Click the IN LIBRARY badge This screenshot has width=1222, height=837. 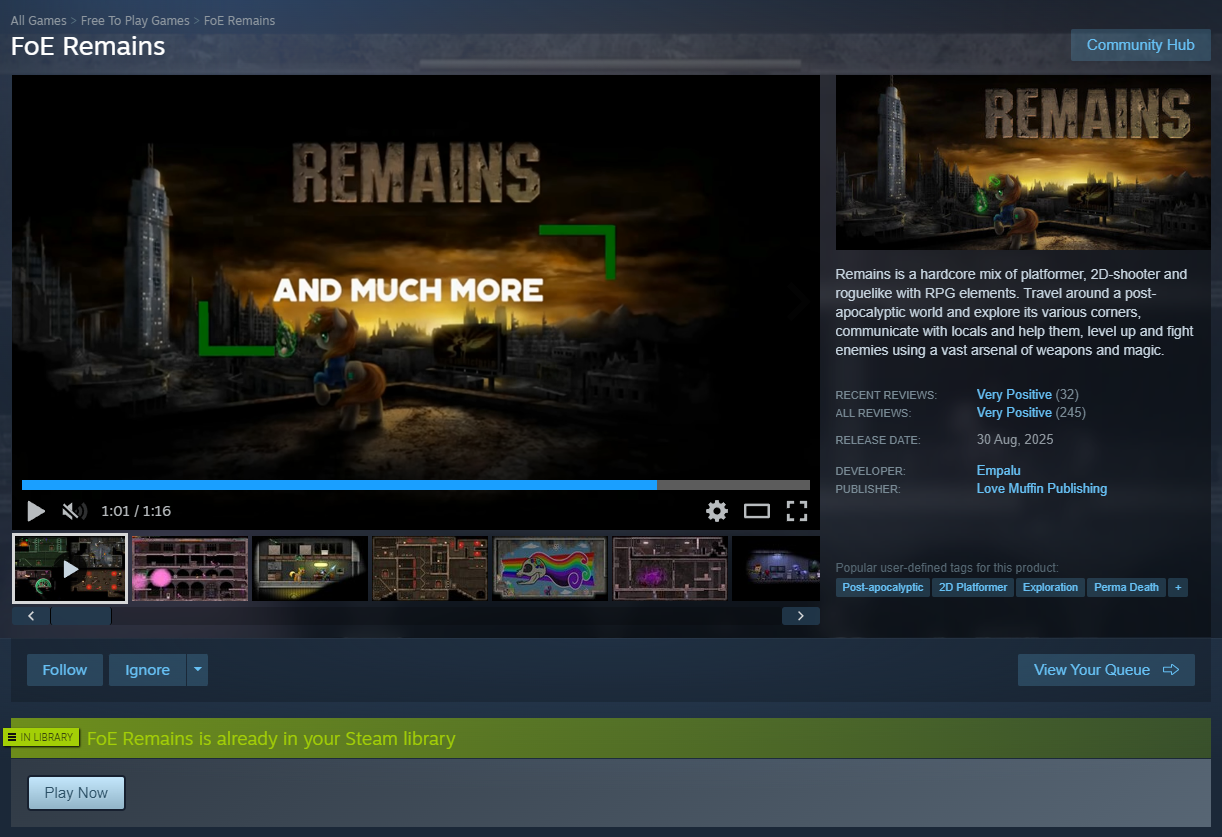pyautogui.click(x=40, y=737)
